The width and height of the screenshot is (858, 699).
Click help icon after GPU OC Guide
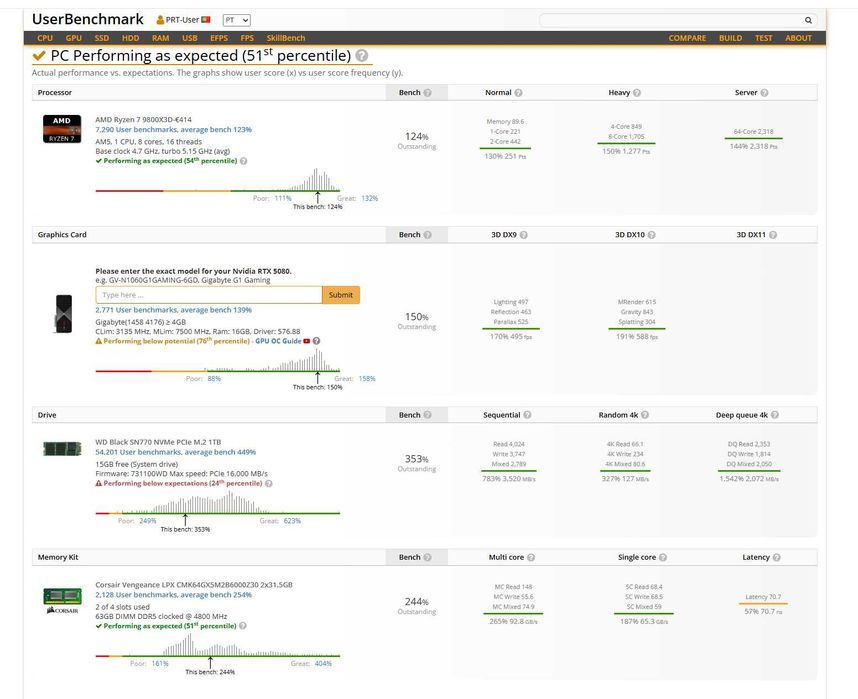pyautogui.click(x=316, y=341)
